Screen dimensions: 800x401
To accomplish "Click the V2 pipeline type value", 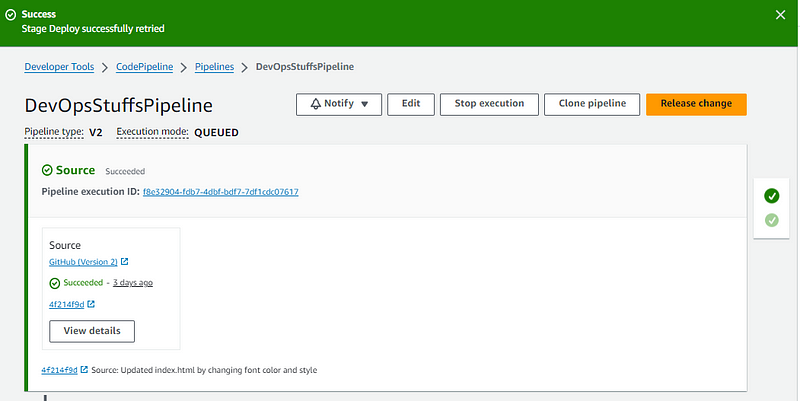I will click(96, 133).
